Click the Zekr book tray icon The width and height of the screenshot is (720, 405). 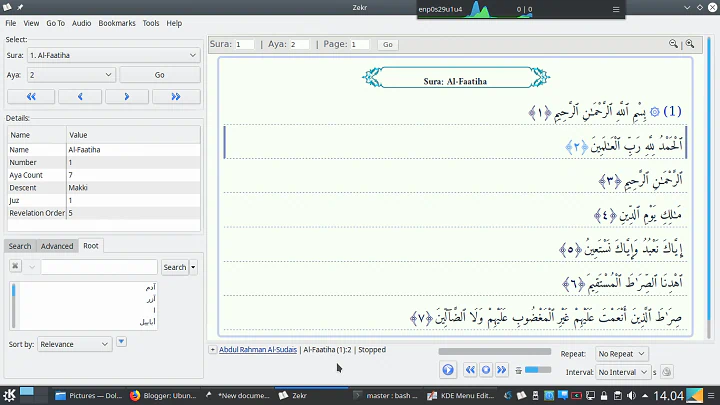[x=521, y=395]
